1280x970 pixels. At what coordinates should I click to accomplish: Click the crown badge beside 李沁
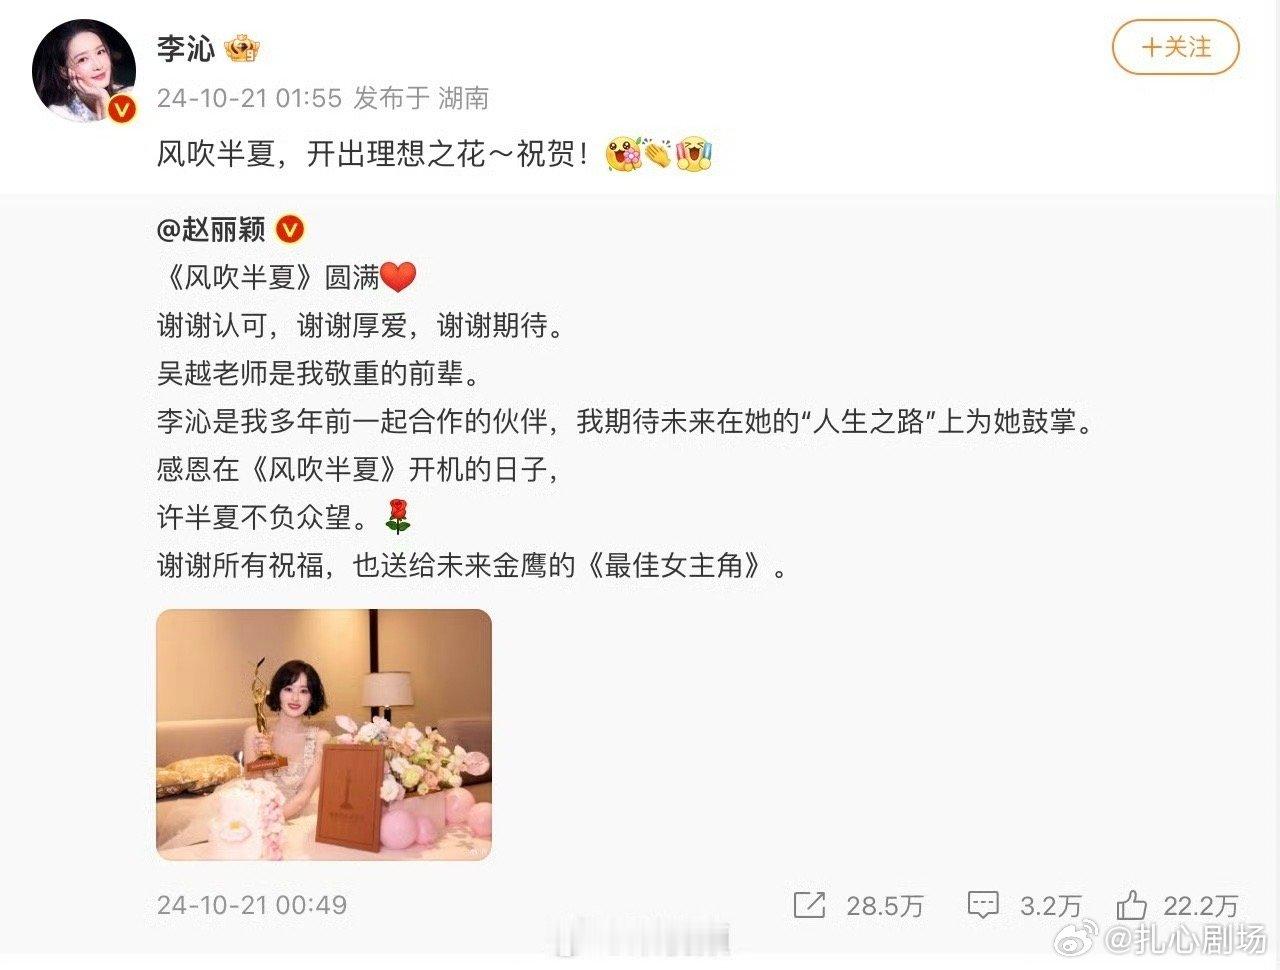pyautogui.click(x=242, y=47)
